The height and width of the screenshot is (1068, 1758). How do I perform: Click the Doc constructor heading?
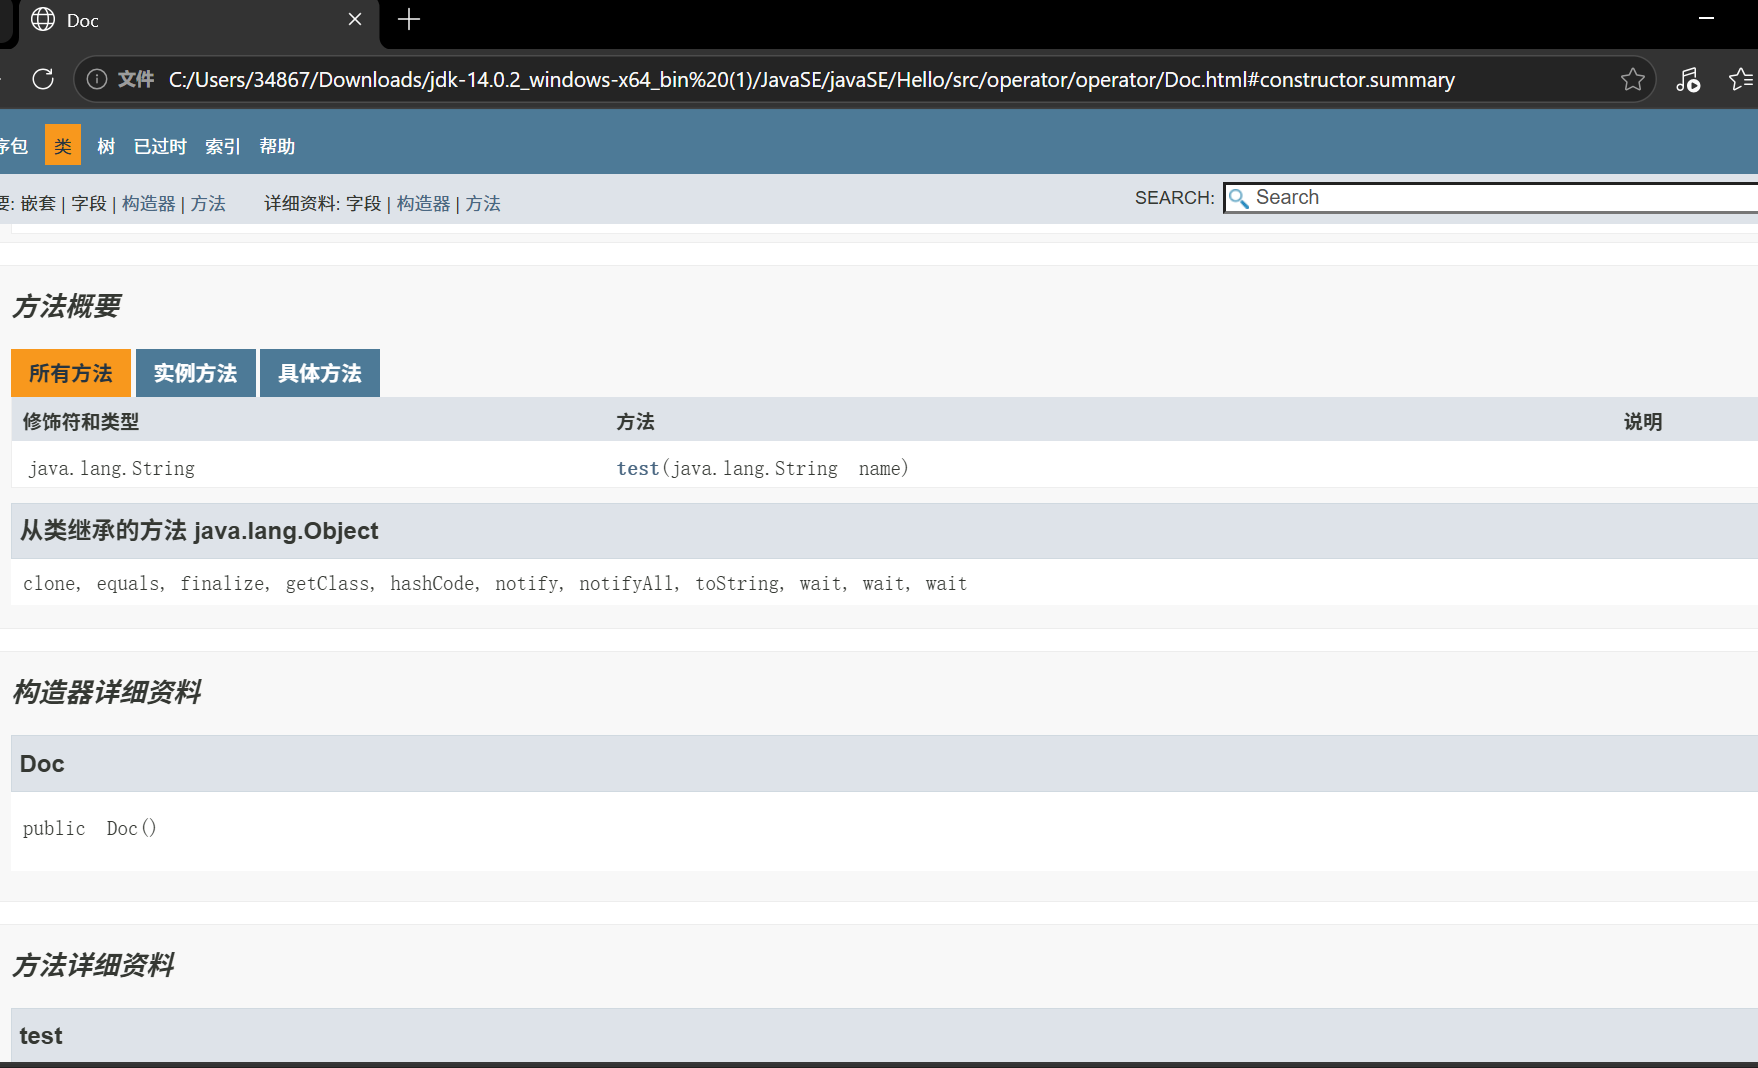point(42,763)
